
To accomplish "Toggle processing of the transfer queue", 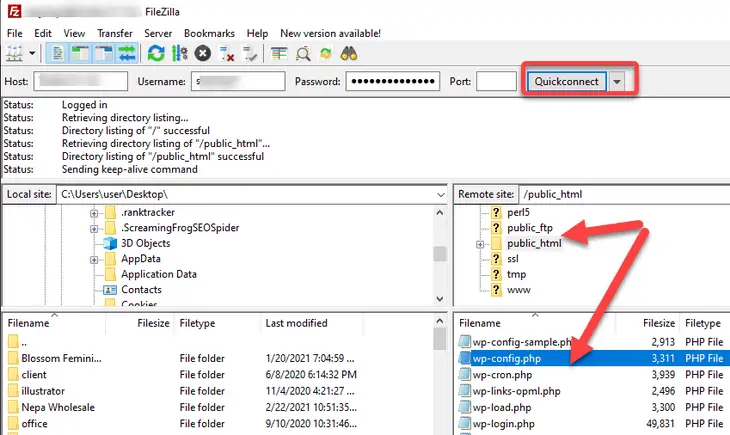I will [x=179, y=54].
